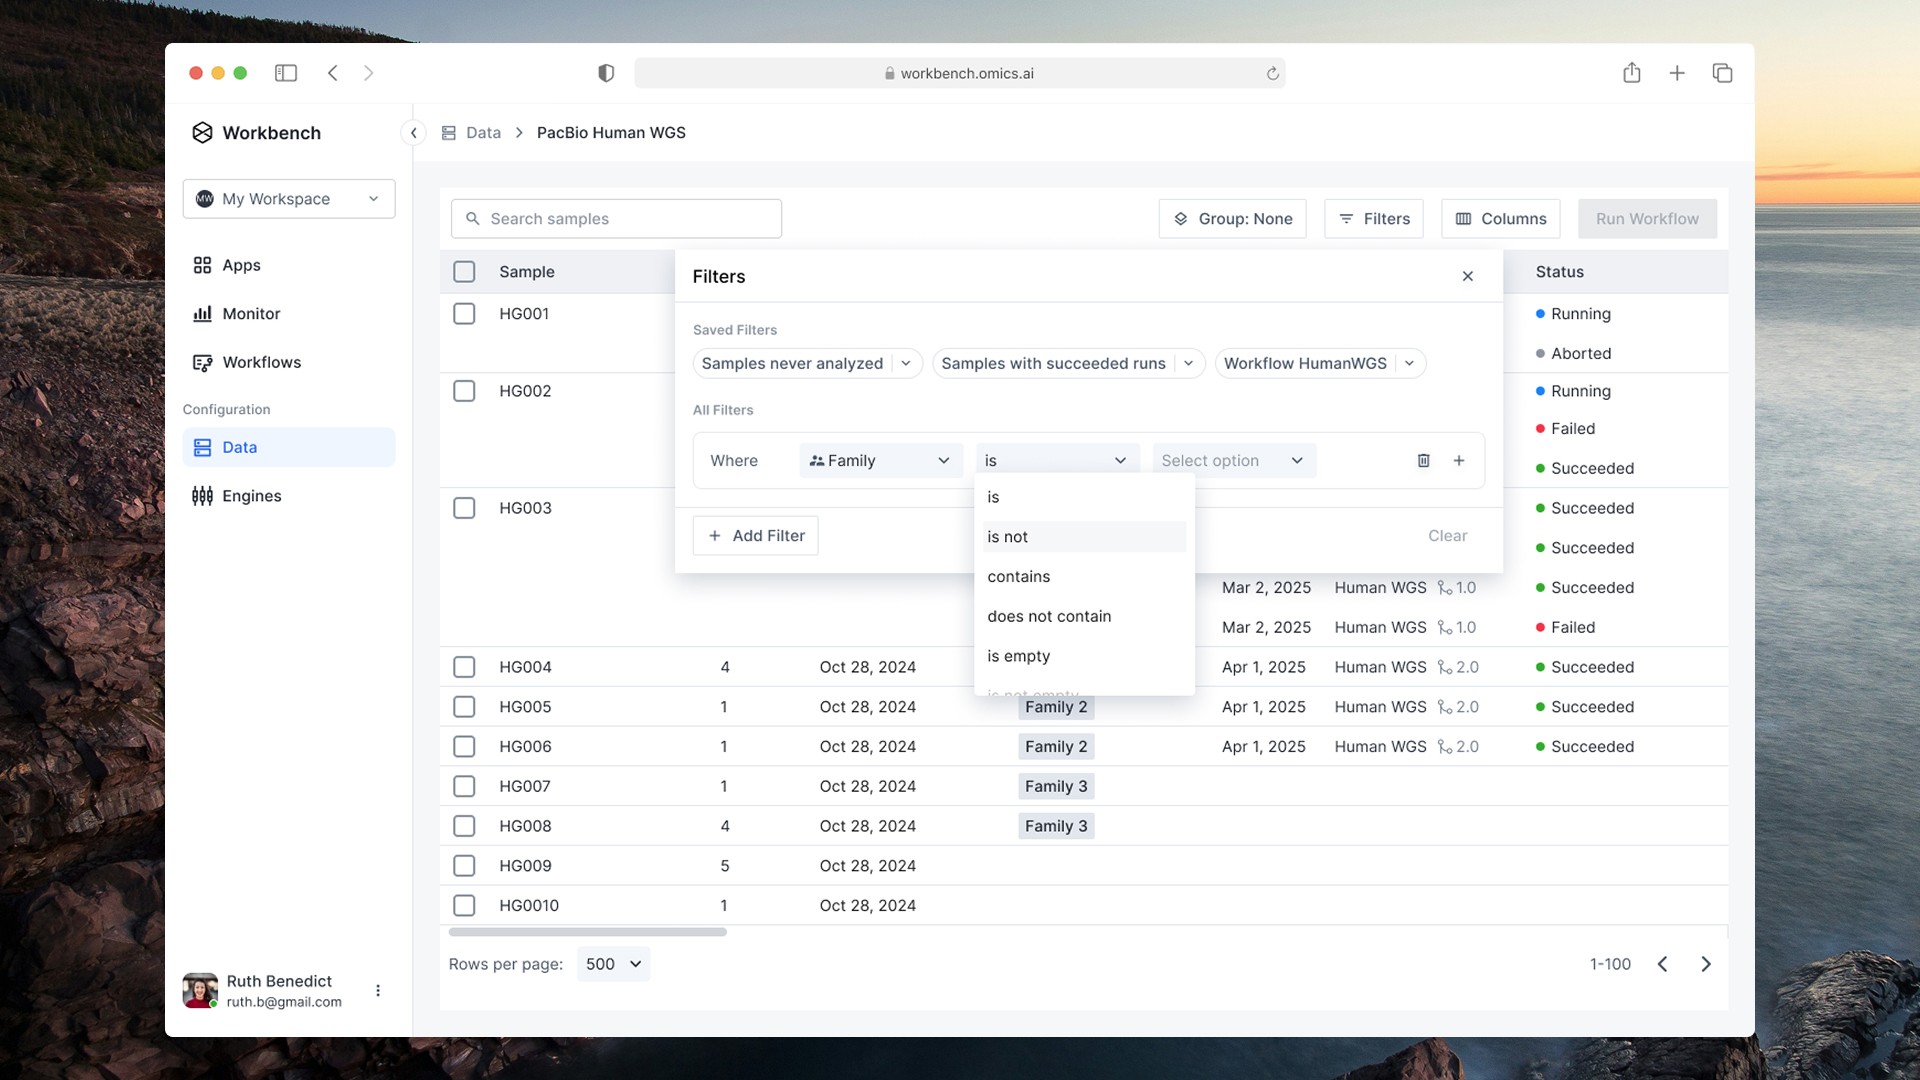Open the My Workspace dropdown
1920x1080 pixels.
tap(289, 199)
